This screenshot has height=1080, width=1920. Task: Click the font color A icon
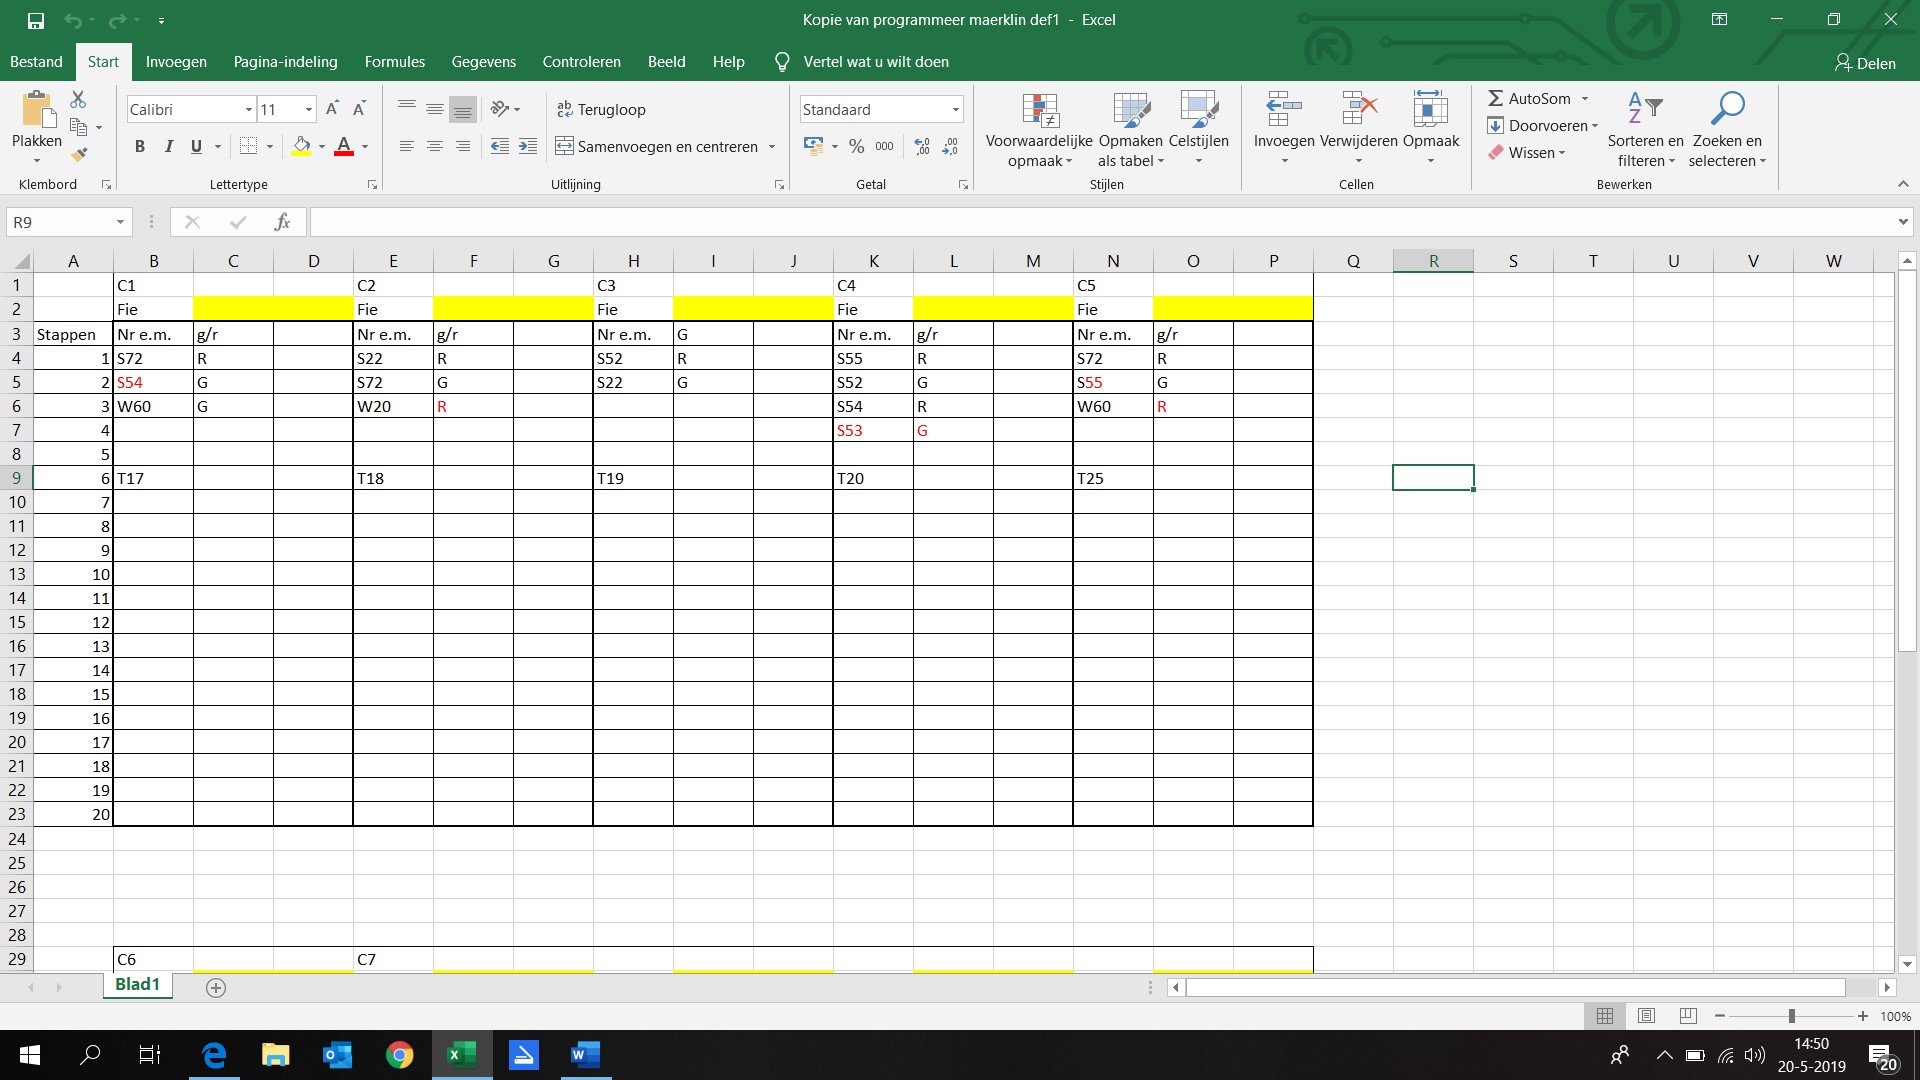[344, 146]
